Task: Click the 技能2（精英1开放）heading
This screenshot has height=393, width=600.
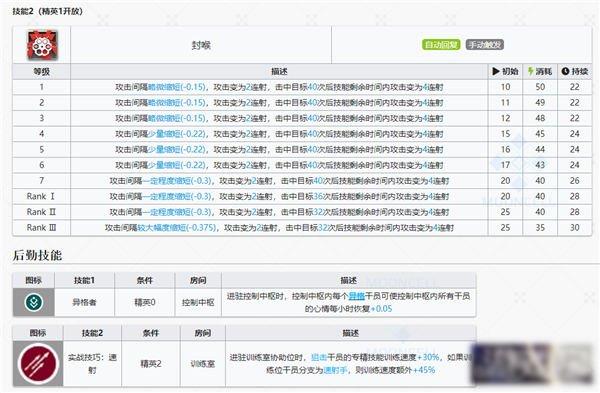Action: 47,11
